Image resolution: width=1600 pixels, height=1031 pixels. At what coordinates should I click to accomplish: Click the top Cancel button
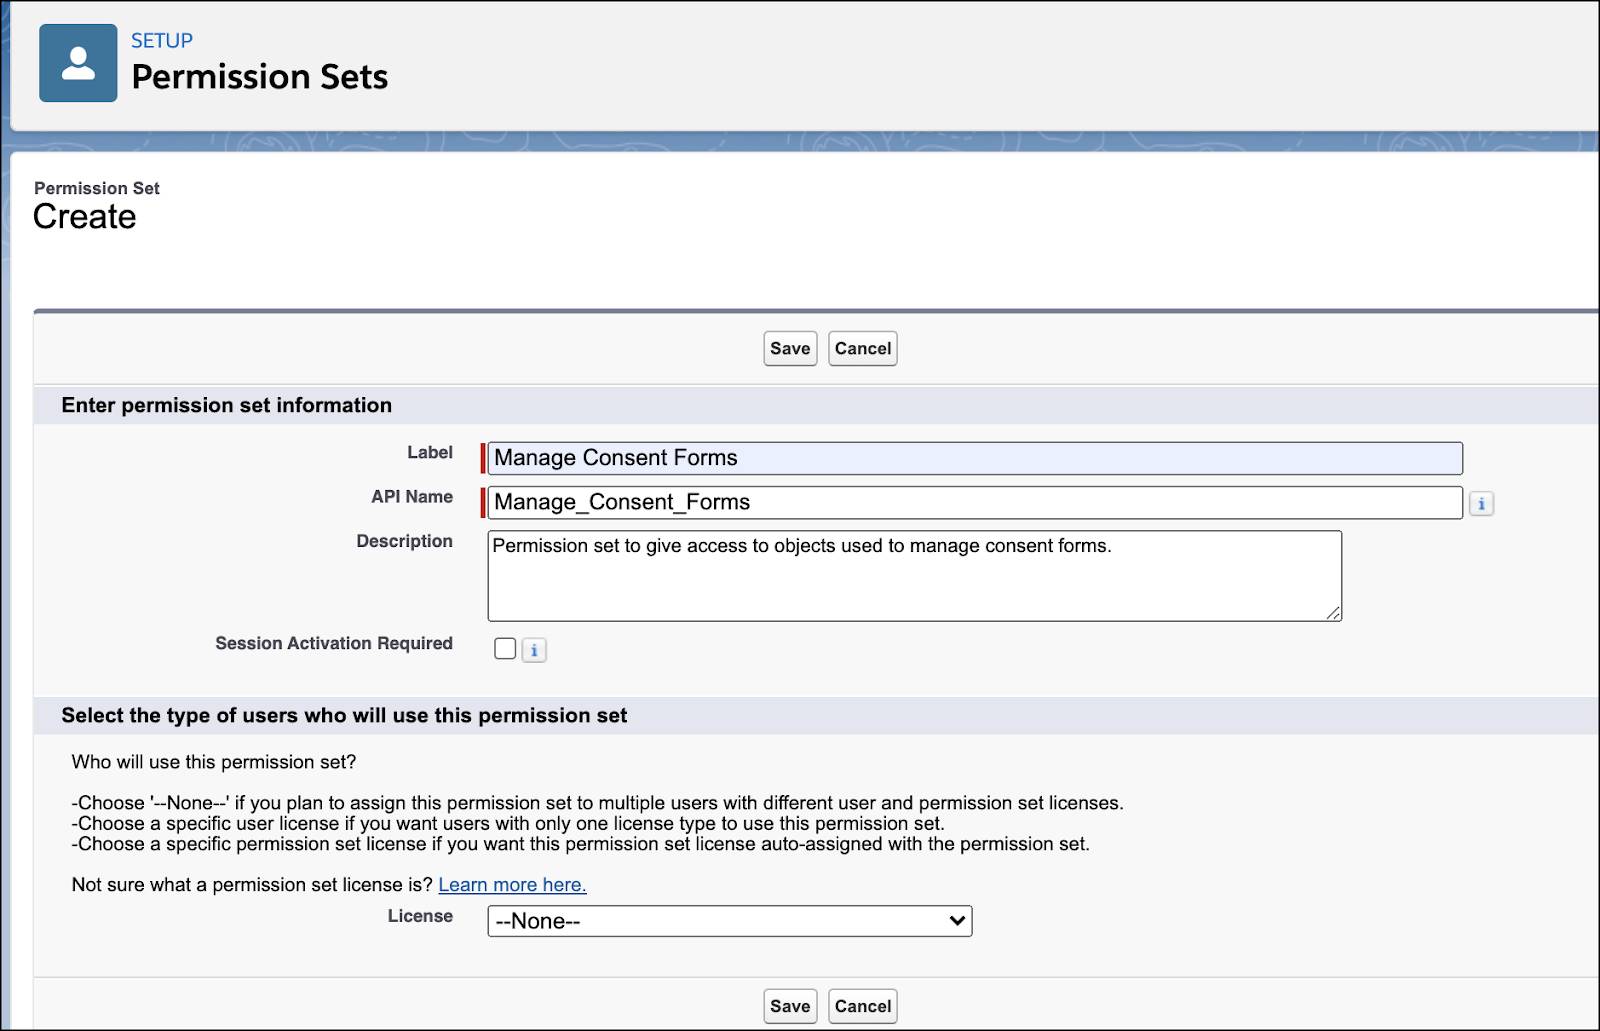pos(863,348)
